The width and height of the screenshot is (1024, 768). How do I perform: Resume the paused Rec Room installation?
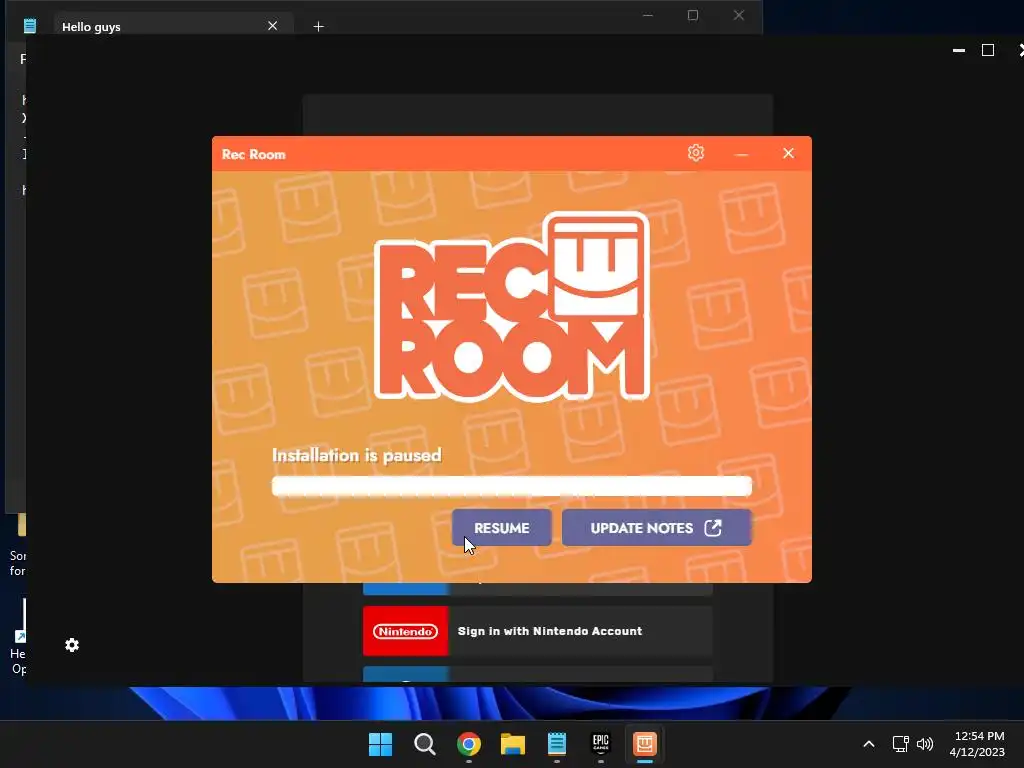click(x=502, y=528)
